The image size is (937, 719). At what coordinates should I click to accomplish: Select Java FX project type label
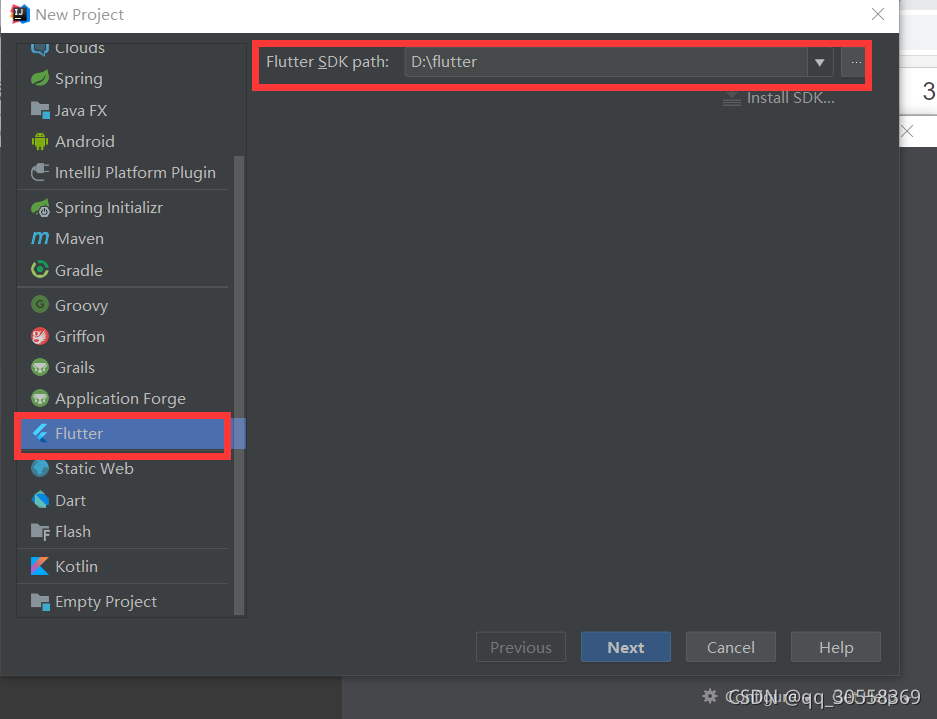click(81, 110)
